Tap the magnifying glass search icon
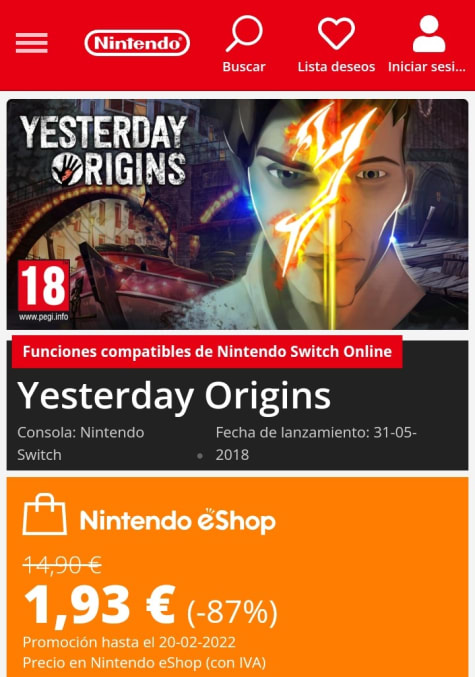475x677 pixels. [x=244, y=34]
